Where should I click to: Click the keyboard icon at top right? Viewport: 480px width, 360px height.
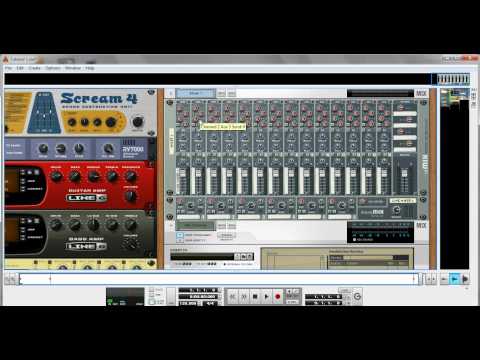tap(453, 79)
